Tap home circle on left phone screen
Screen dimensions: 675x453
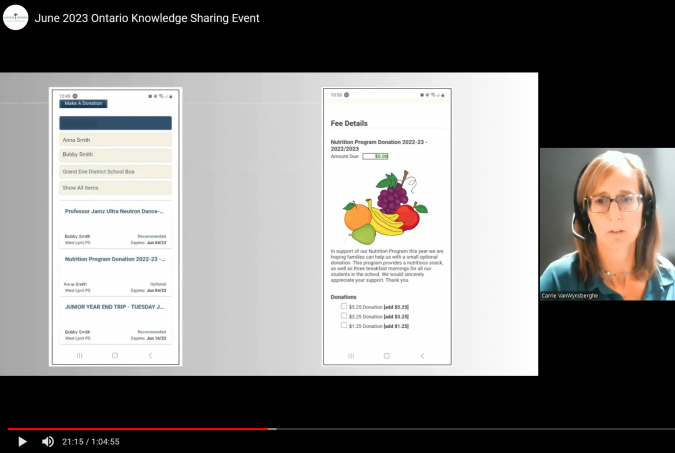point(114,355)
